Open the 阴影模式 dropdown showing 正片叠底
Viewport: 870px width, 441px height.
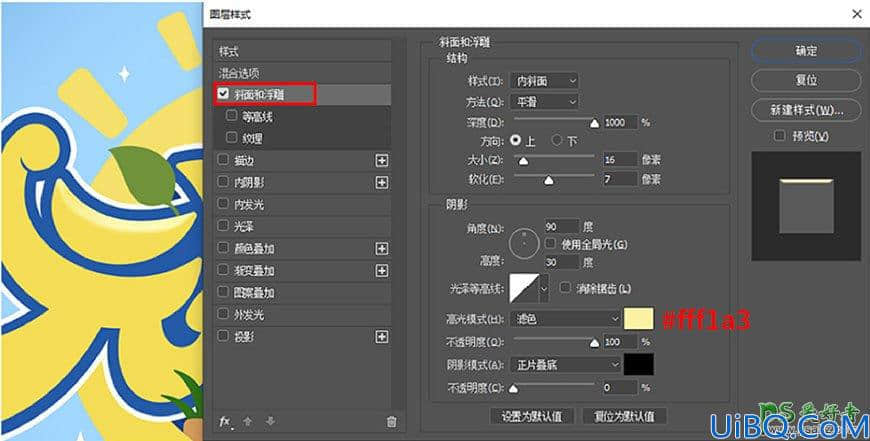(x=565, y=365)
